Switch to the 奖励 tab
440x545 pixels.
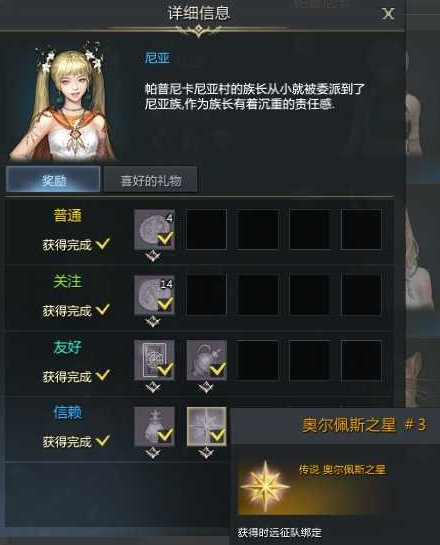53,179
